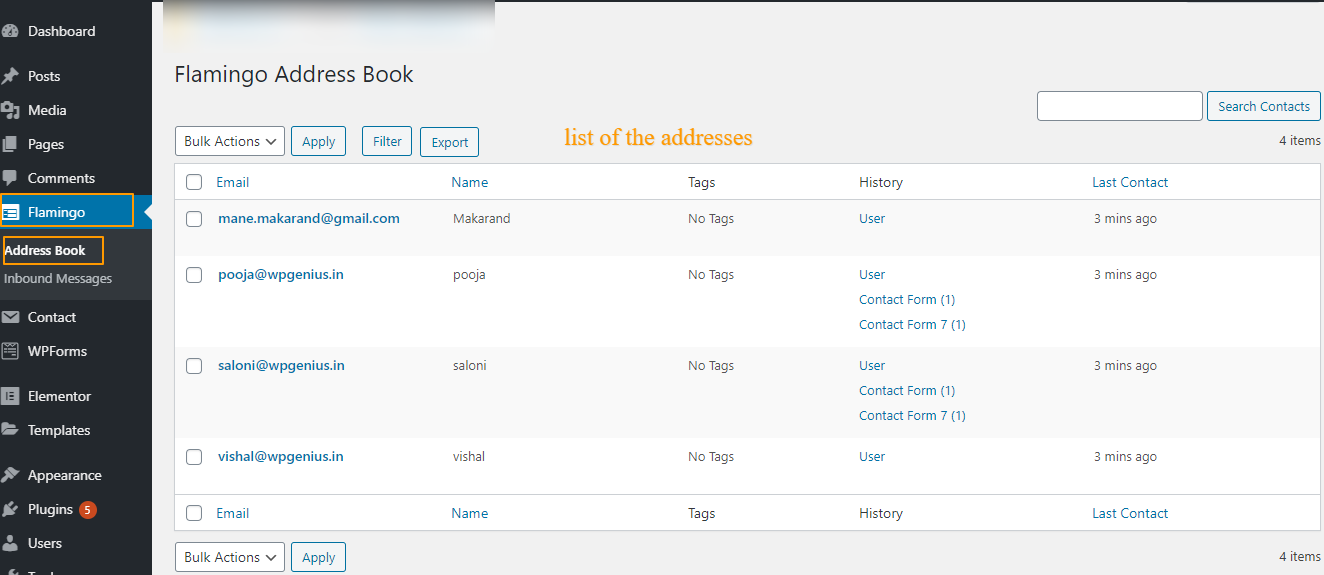
Task: Click the Comments speech bubble icon
Action: point(10,178)
